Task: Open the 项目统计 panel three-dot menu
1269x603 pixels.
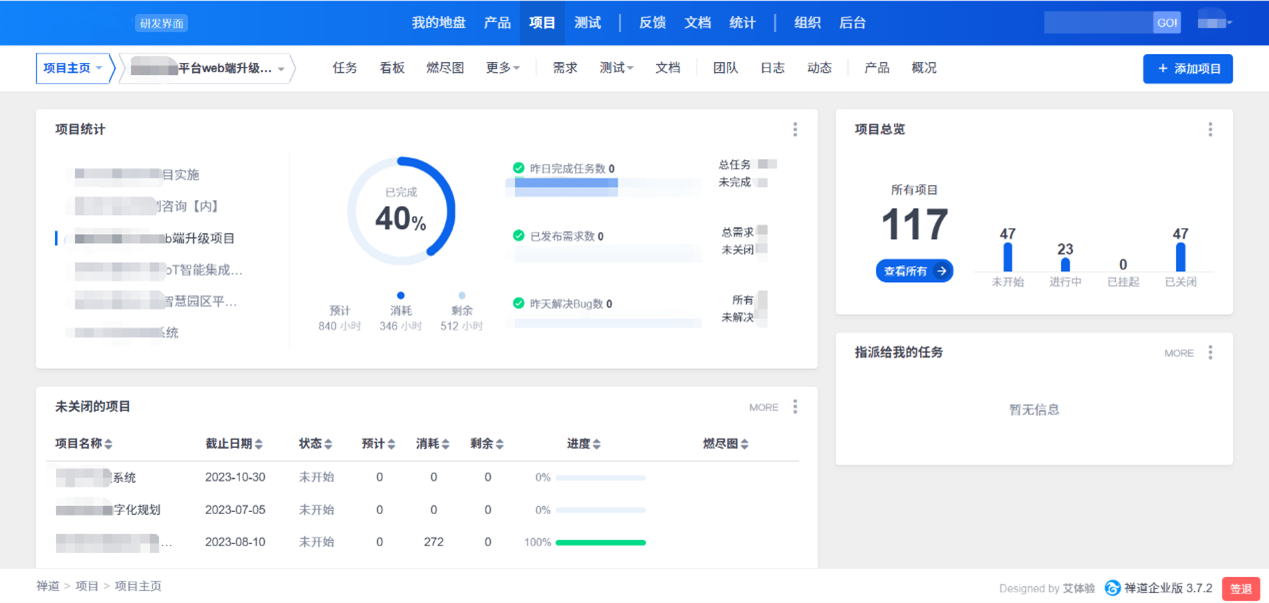Action: (795, 130)
